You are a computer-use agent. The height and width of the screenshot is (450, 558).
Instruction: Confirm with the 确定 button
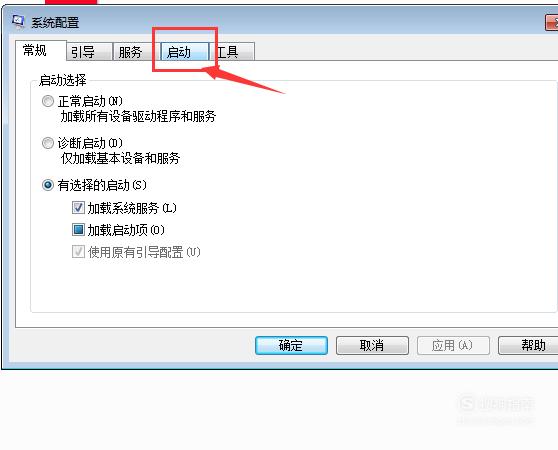pos(291,345)
